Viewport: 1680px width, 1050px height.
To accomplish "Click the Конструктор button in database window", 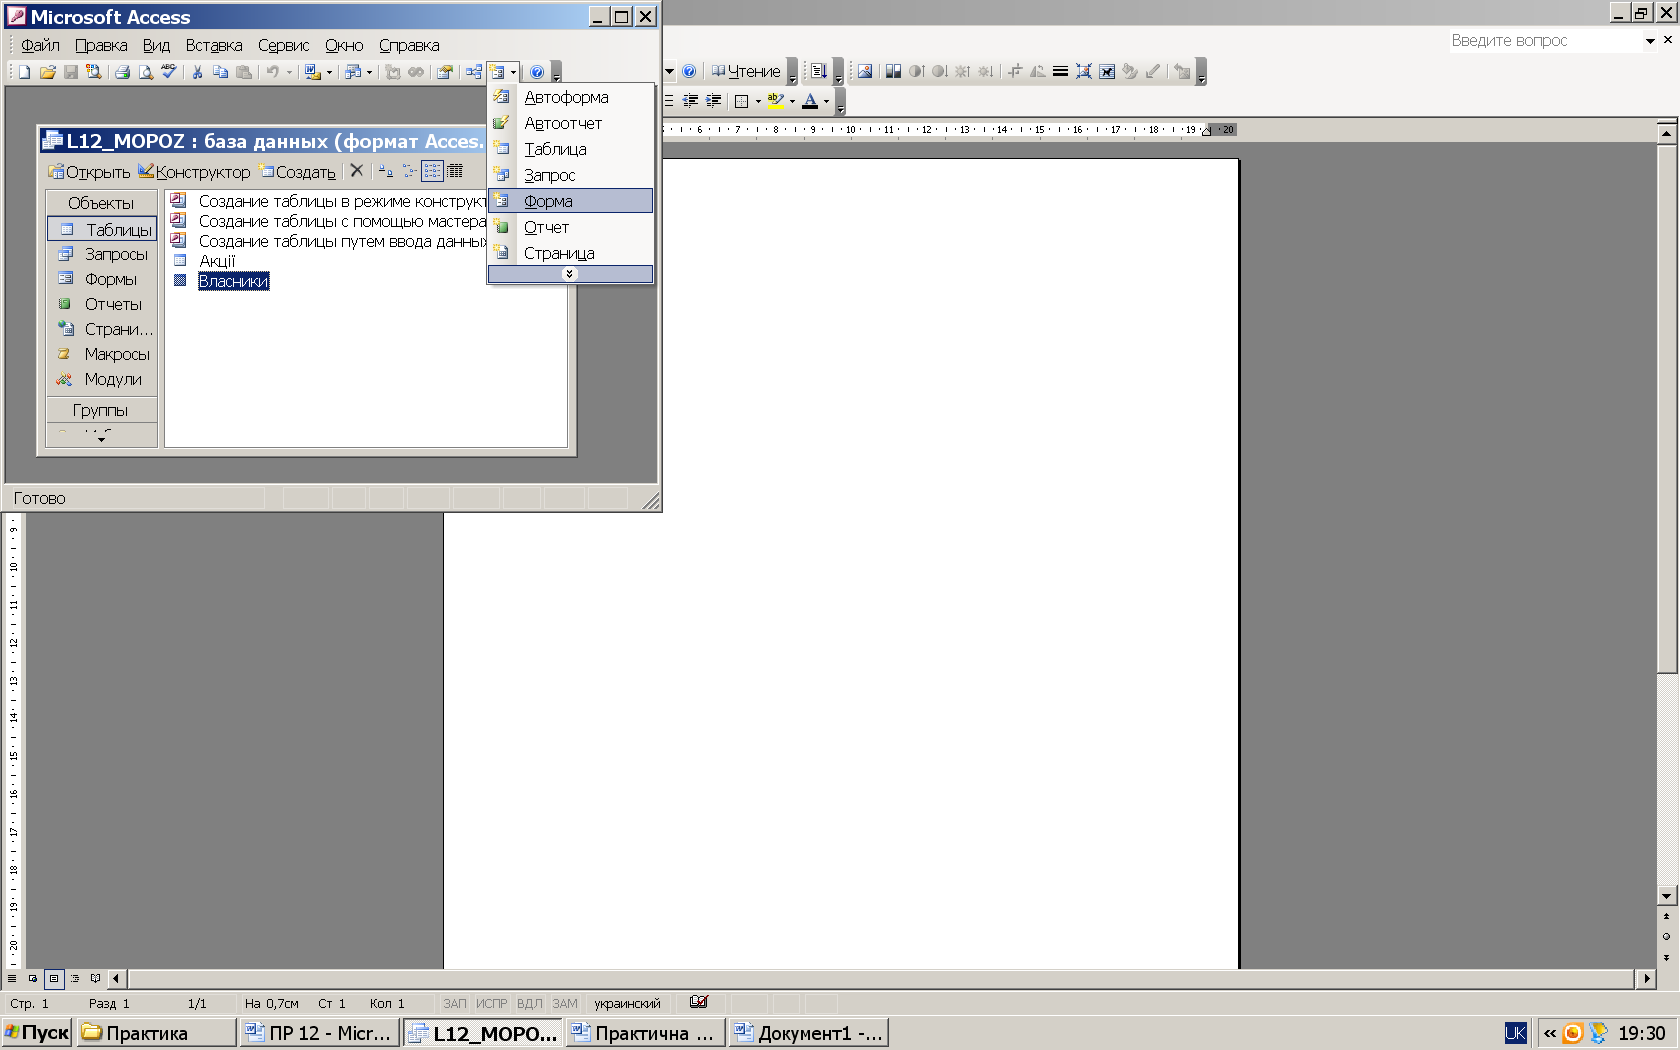I will 194,172.
